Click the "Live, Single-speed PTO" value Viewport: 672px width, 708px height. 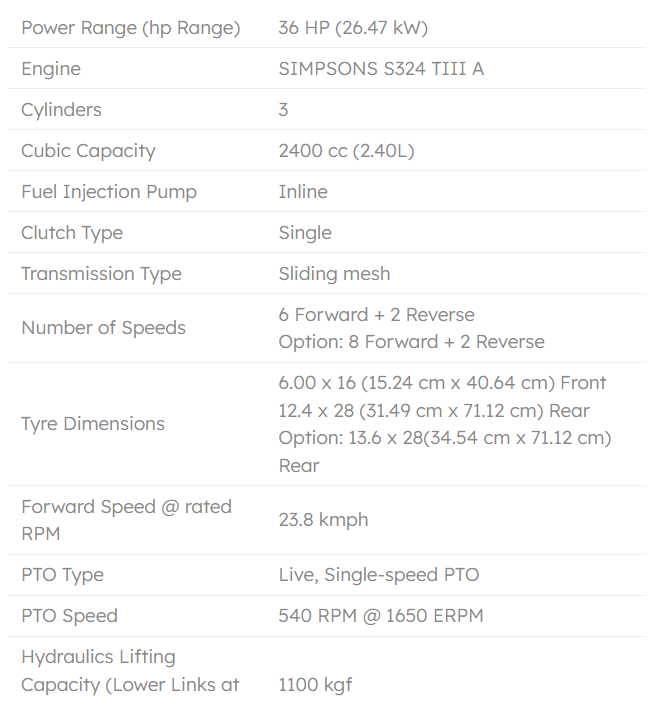pos(378,575)
